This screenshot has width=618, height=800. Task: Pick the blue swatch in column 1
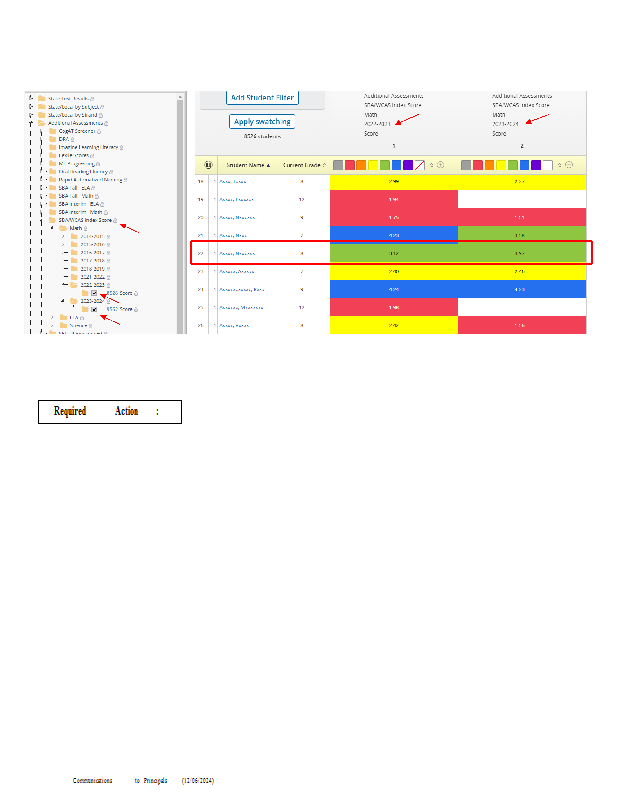pyautogui.click(x=397, y=165)
